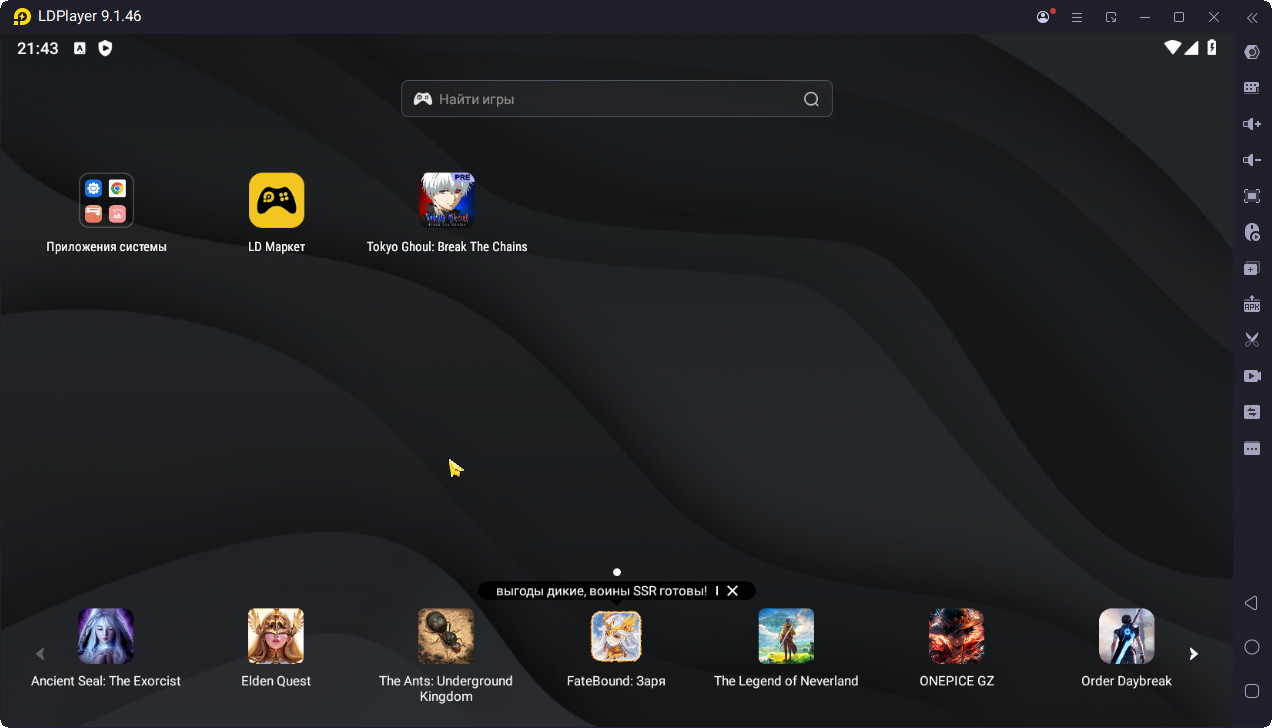1272x728 pixels.
Task: Click the volume down sidebar icon
Action: pyautogui.click(x=1252, y=160)
